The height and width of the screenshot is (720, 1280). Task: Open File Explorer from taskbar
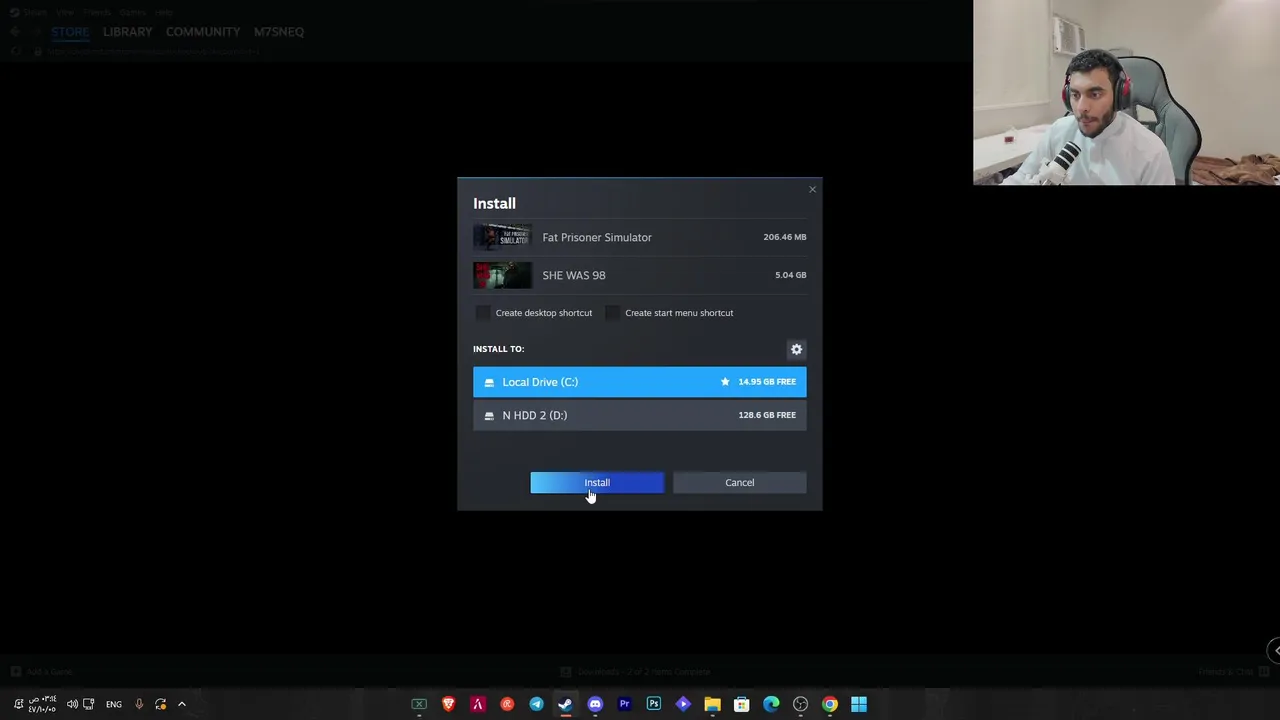(x=712, y=704)
